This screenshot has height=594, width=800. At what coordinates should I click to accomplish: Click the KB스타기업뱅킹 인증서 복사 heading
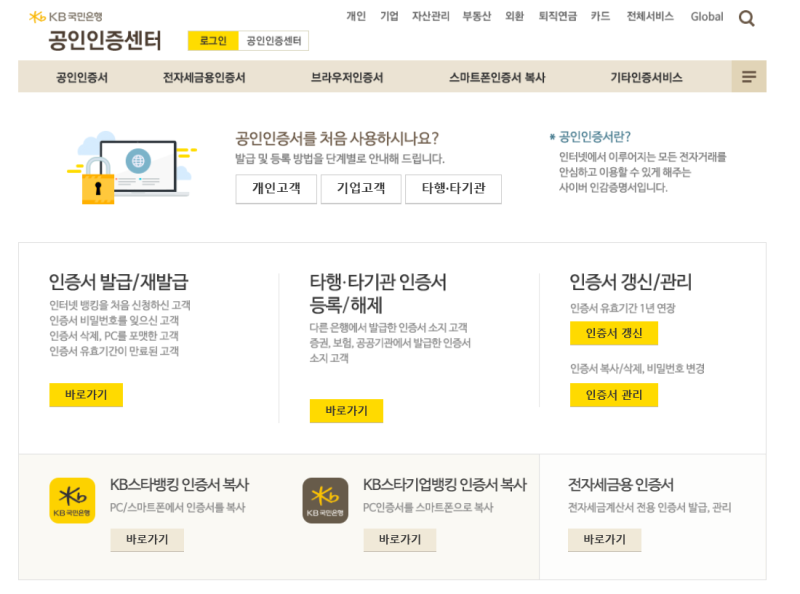(x=444, y=484)
